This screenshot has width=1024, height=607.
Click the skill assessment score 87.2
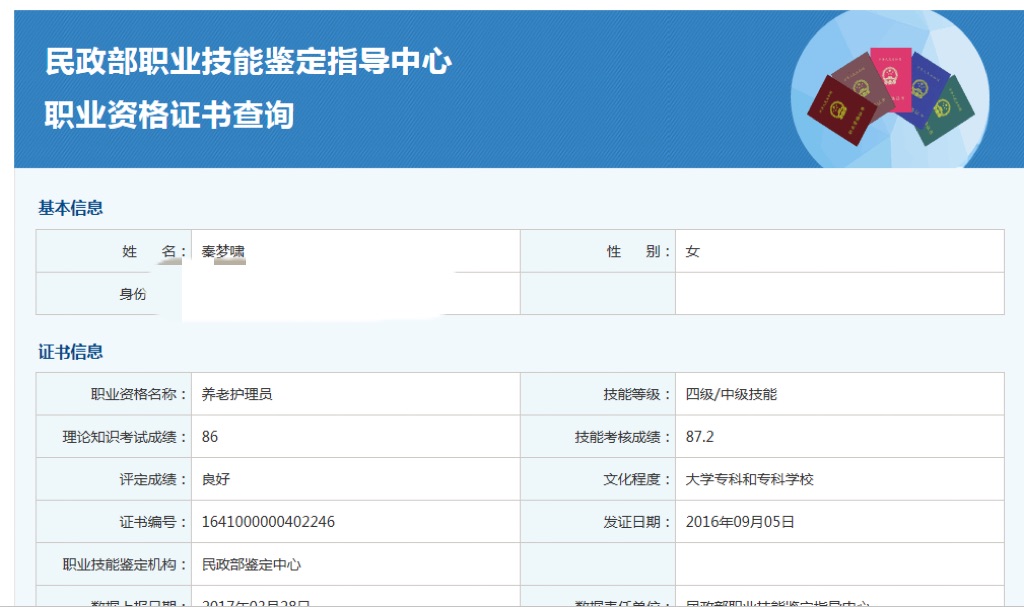point(700,437)
